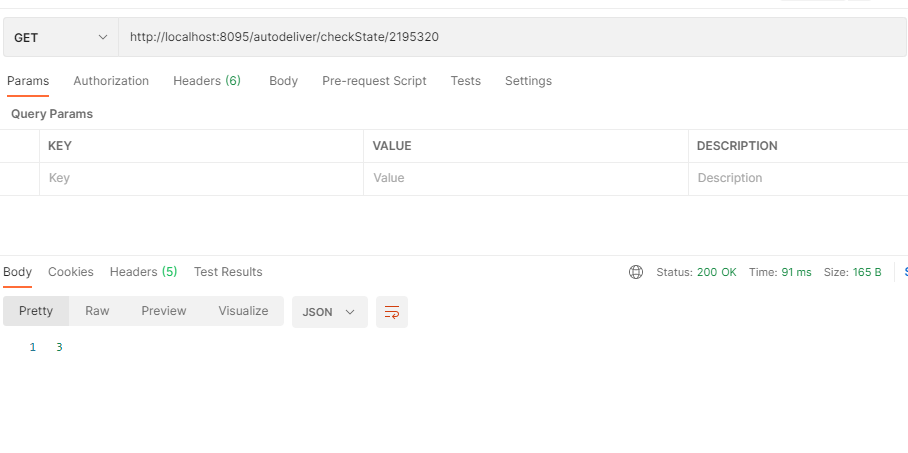This screenshot has width=908, height=453.
Task: Click the network globe icon
Action: [636, 272]
